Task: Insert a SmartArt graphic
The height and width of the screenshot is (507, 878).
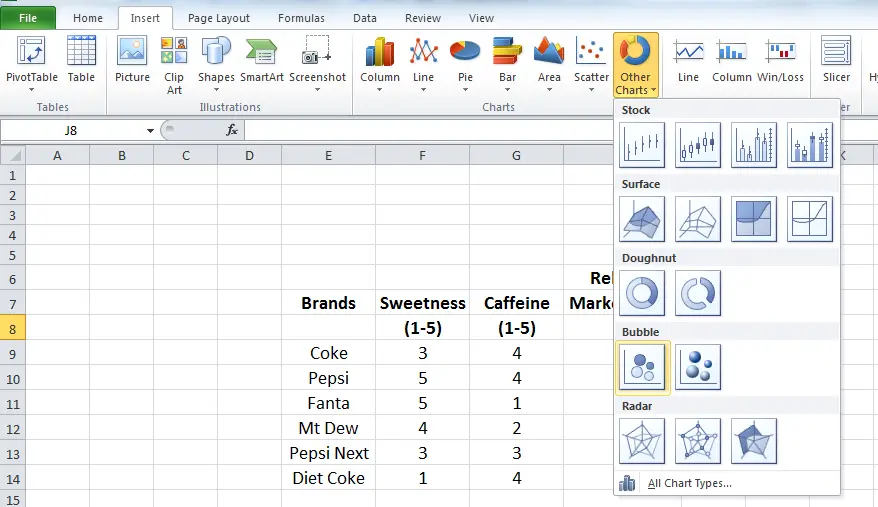Action: point(261,59)
